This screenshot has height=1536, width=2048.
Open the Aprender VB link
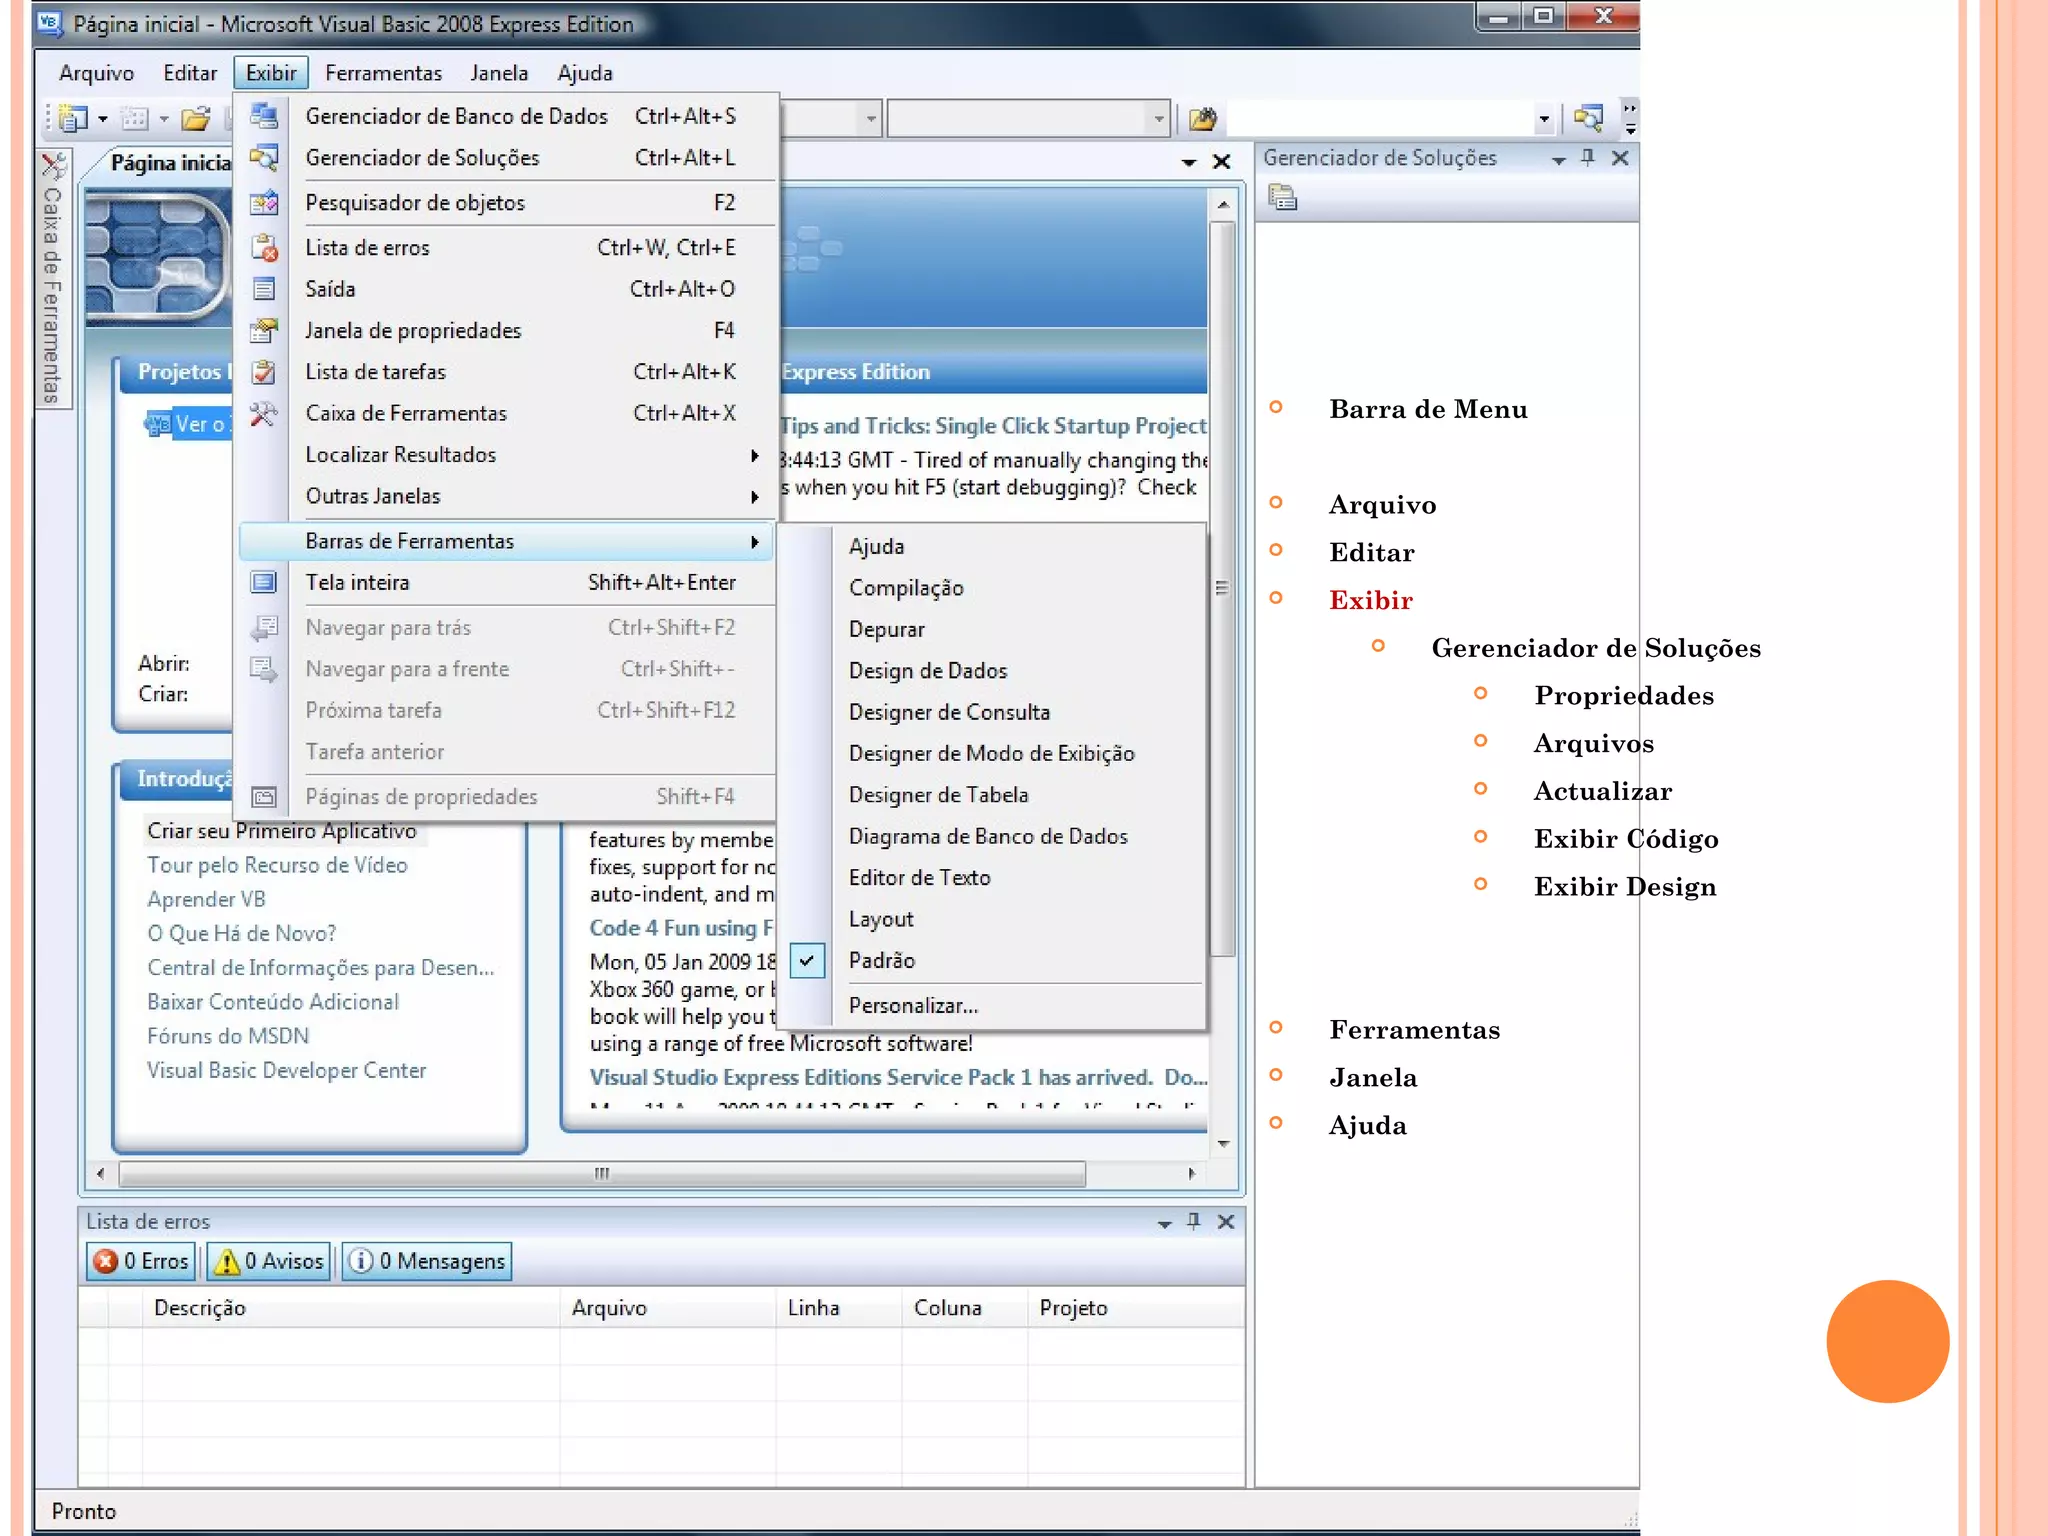[206, 899]
